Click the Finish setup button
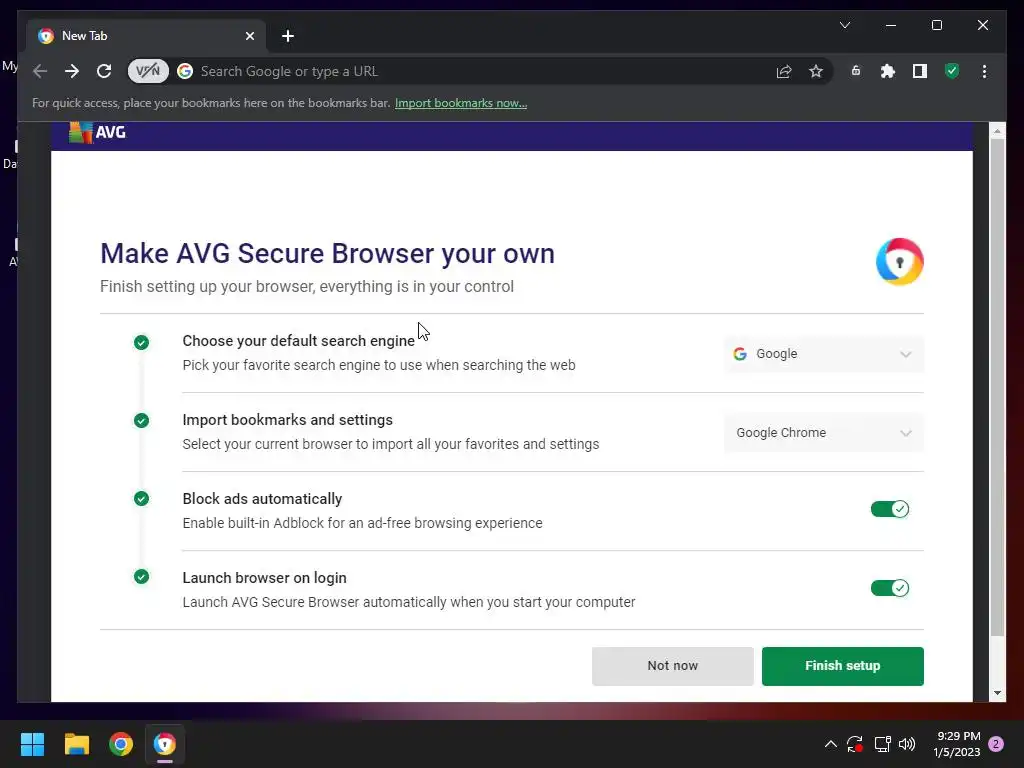1024x768 pixels. pyautogui.click(x=842, y=666)
